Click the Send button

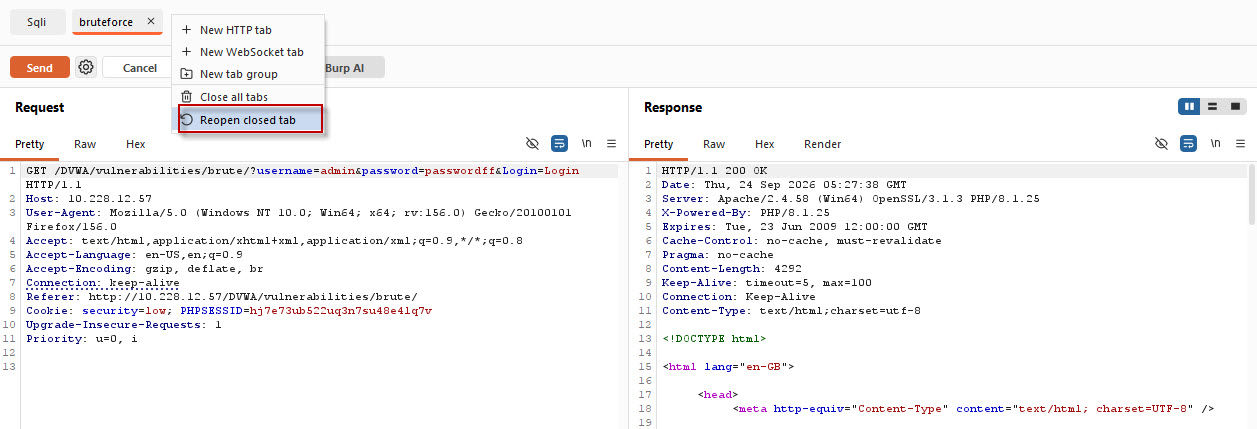40,67
